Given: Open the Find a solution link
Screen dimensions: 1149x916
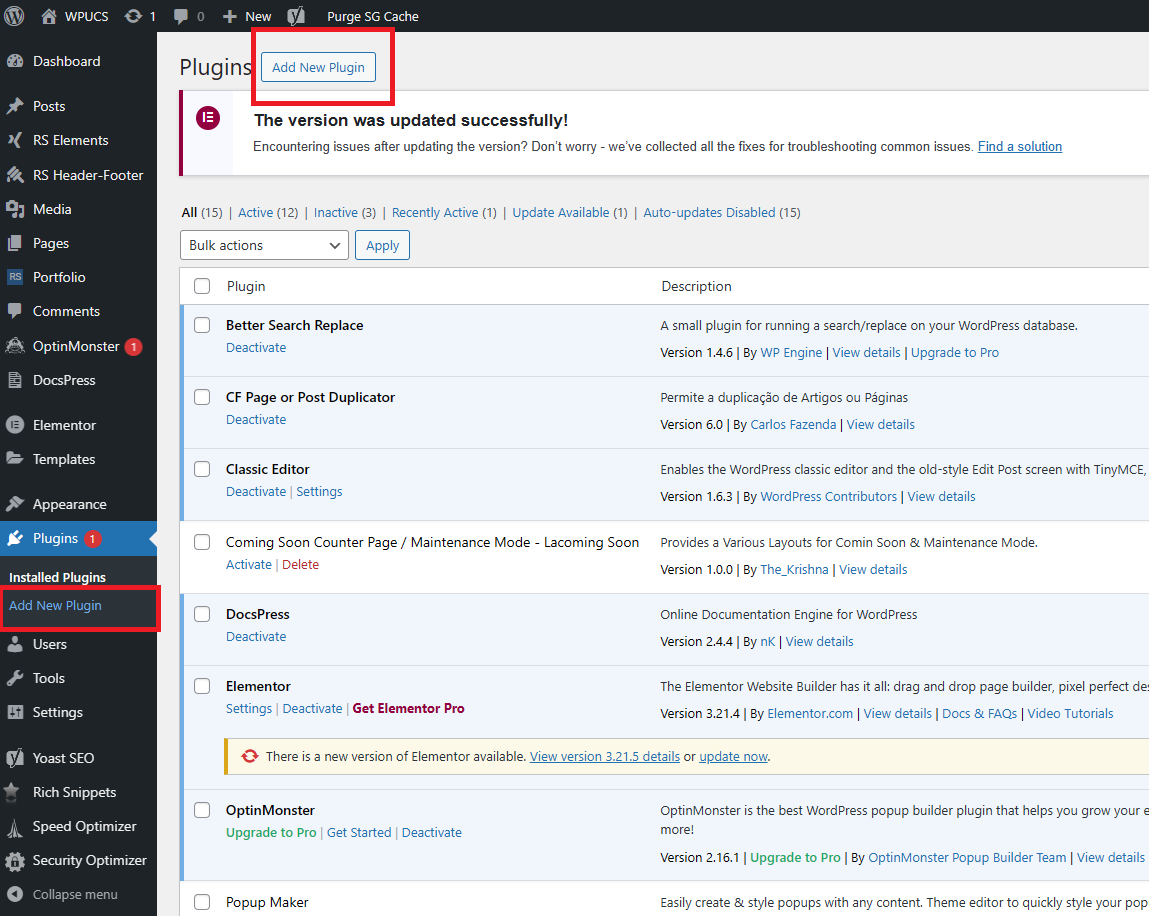Looking at the screenshot, I should (1020, 147).
